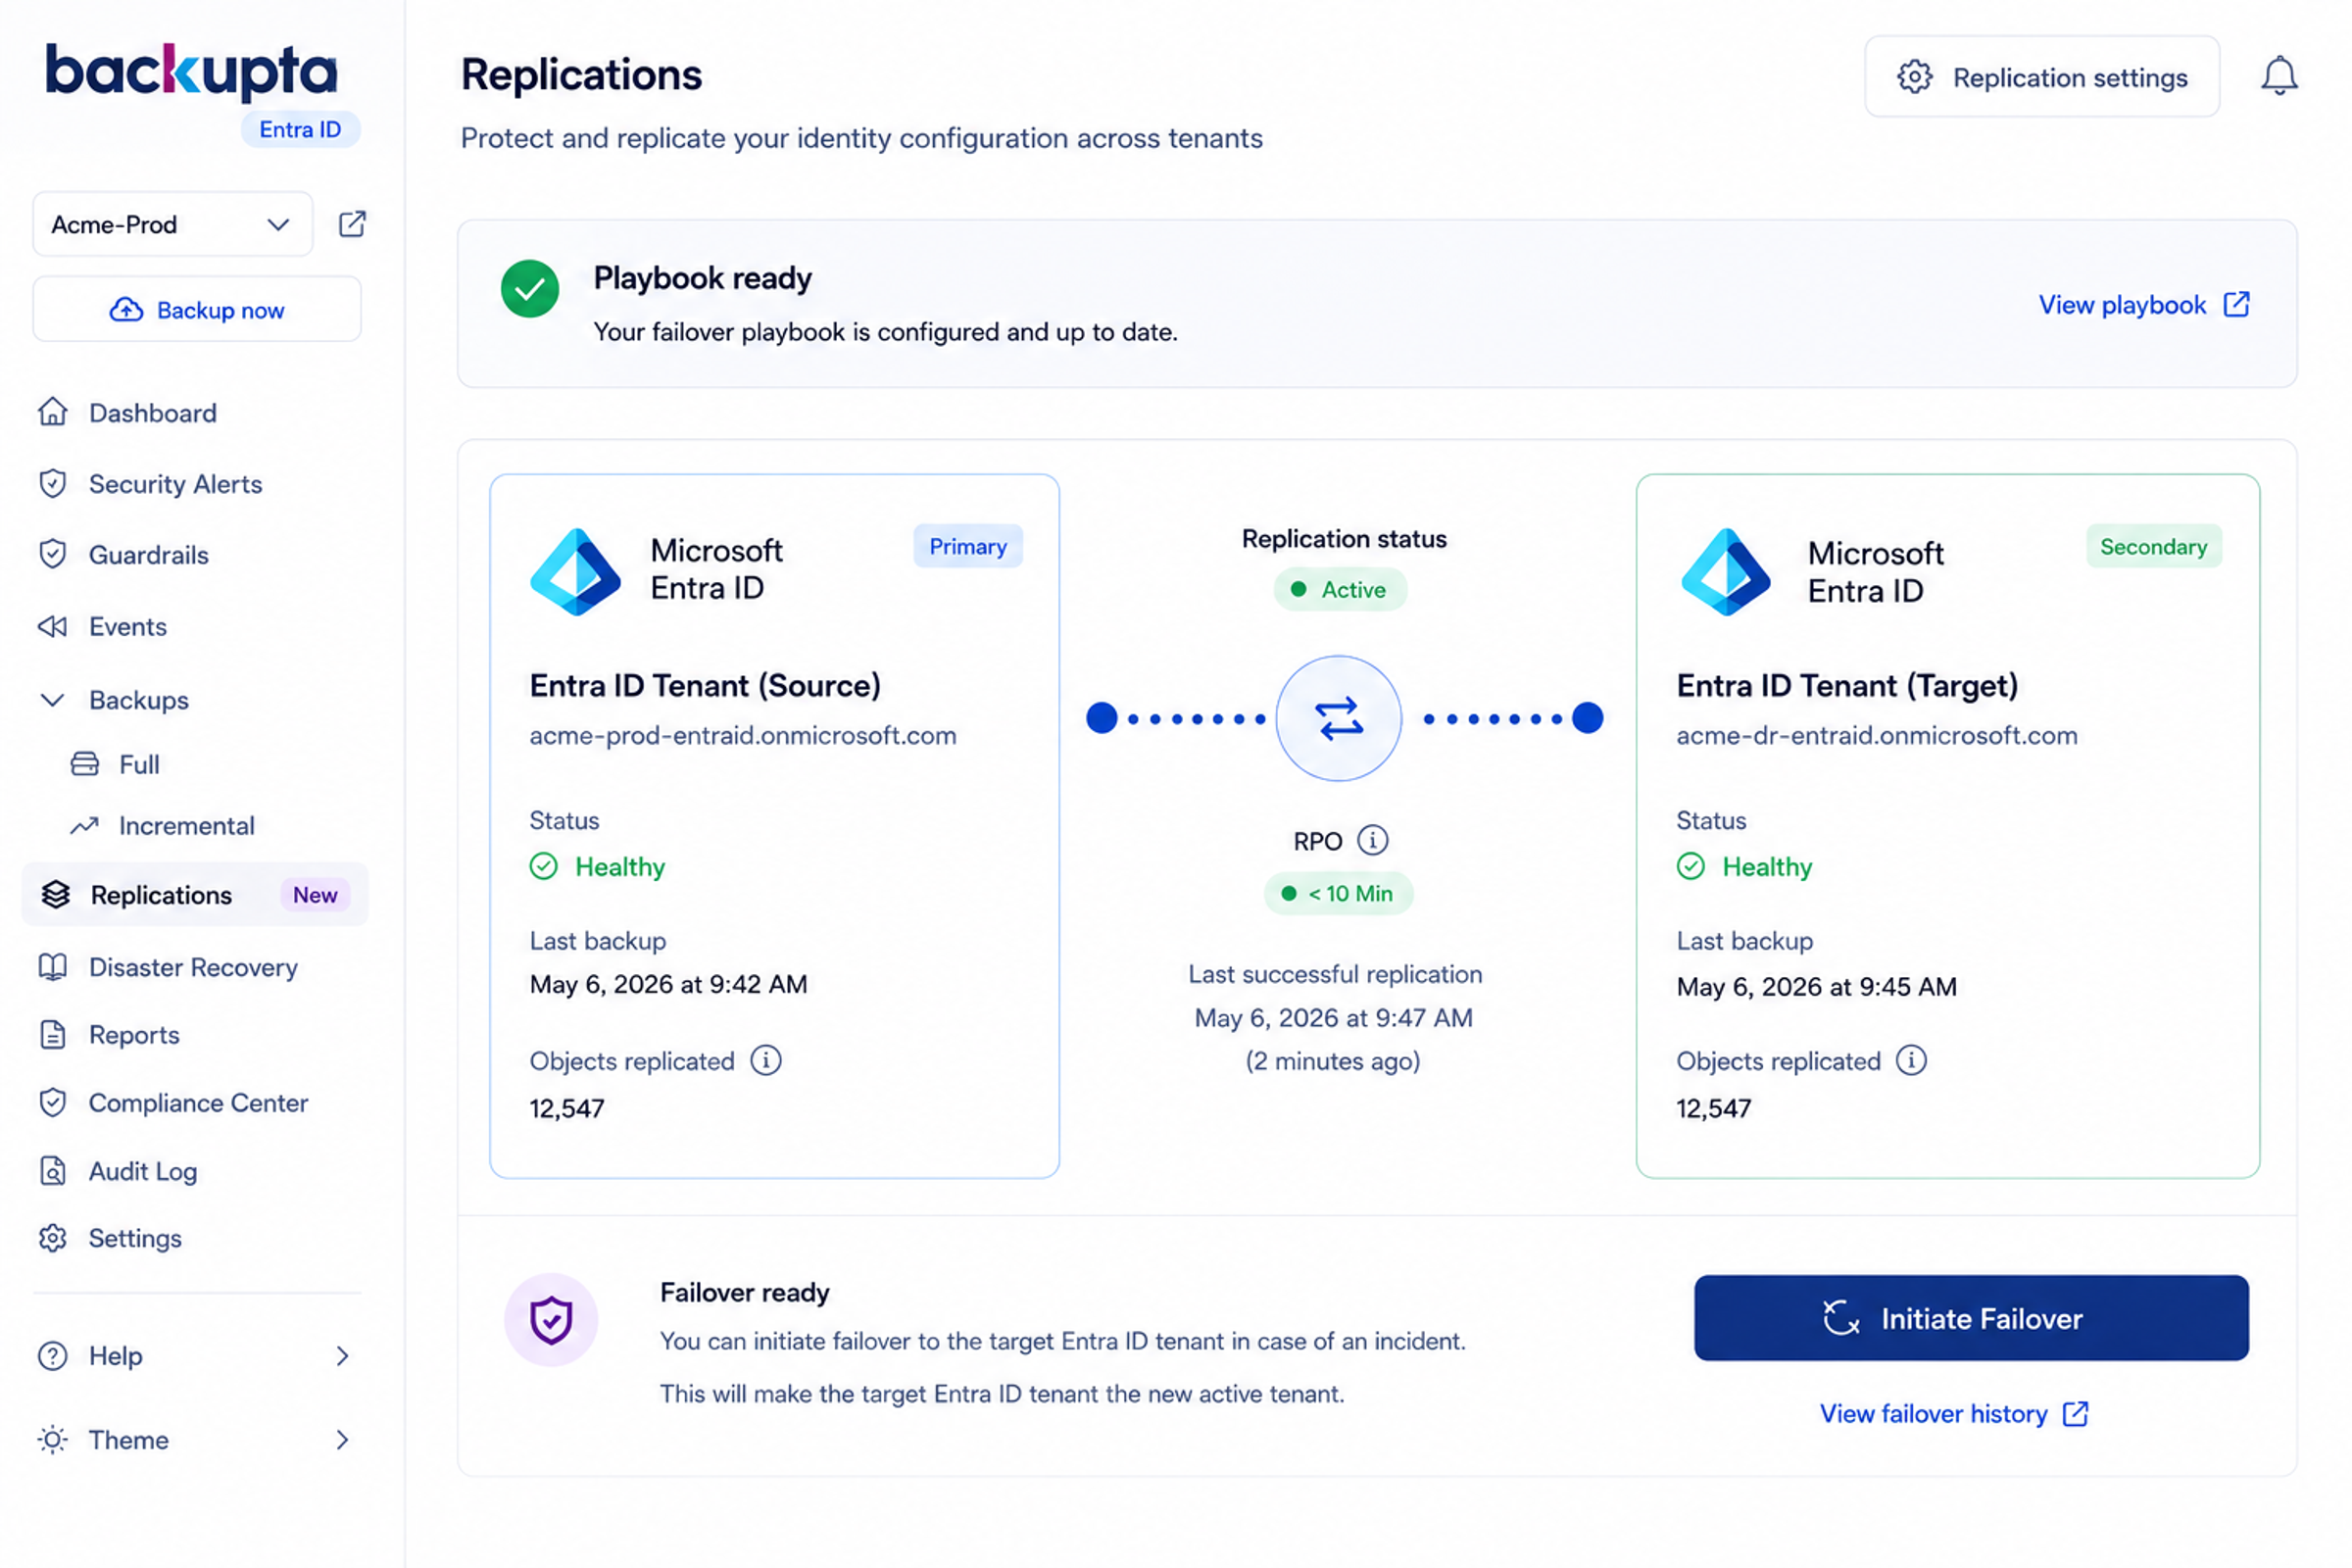Image resolution: width=2352 pixels, height=1568 pixels.
Task: Open the Acme-Prod tenant dropdown
Action: click(173, 224)
